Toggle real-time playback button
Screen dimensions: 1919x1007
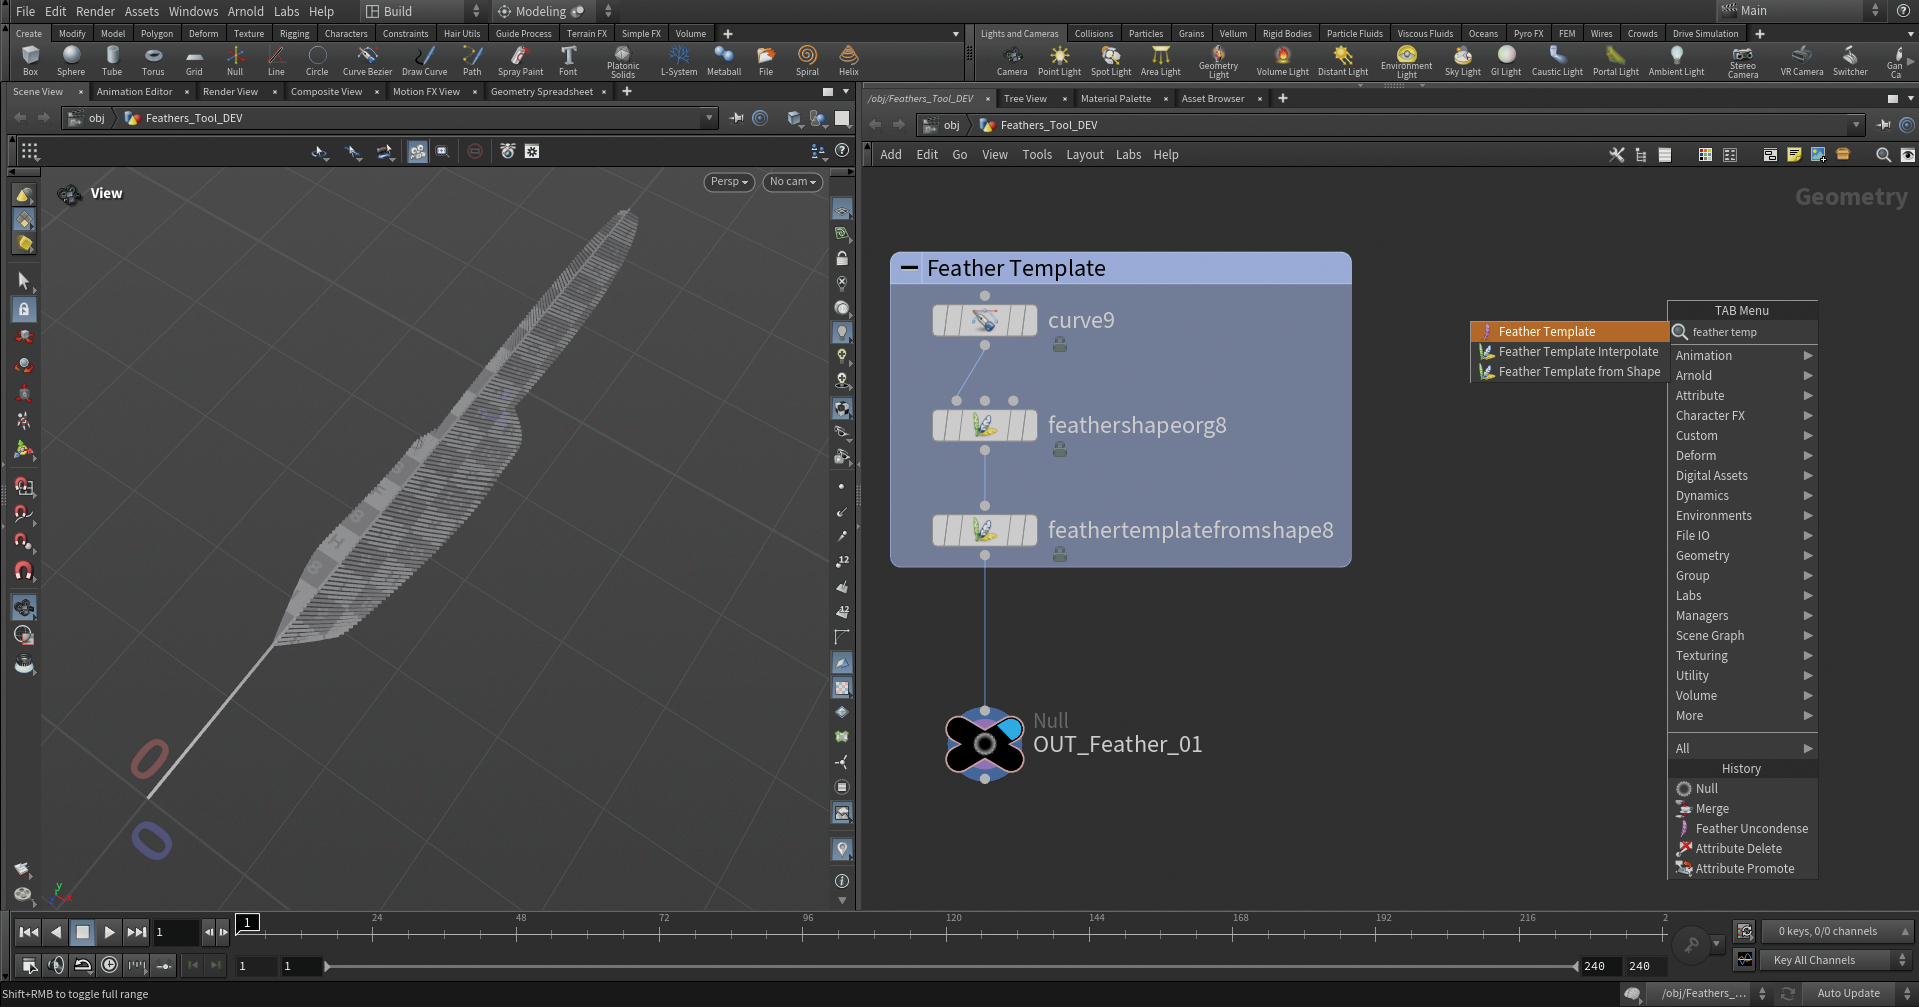click(x=109, y=965)
